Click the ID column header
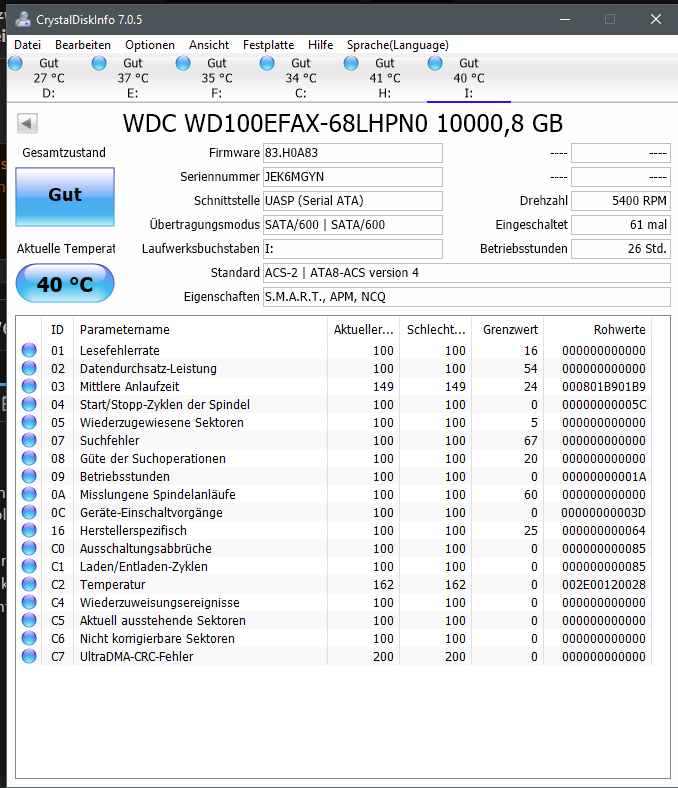This screenshot has width=678, height=788. pos(57,330)
